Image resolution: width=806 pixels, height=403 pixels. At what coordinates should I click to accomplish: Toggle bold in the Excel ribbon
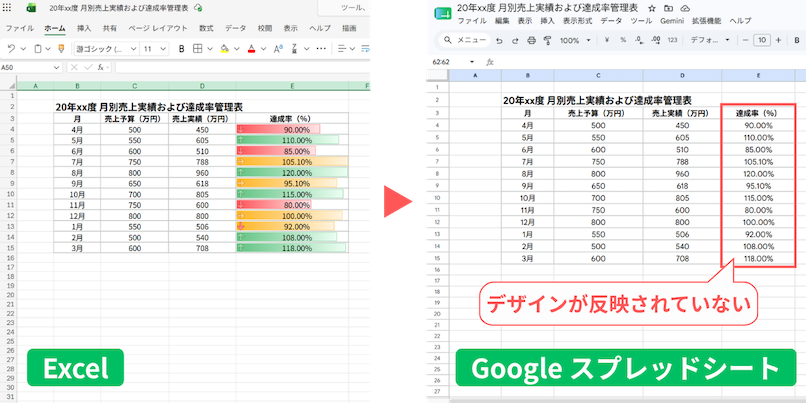click(x=181, y=49)
